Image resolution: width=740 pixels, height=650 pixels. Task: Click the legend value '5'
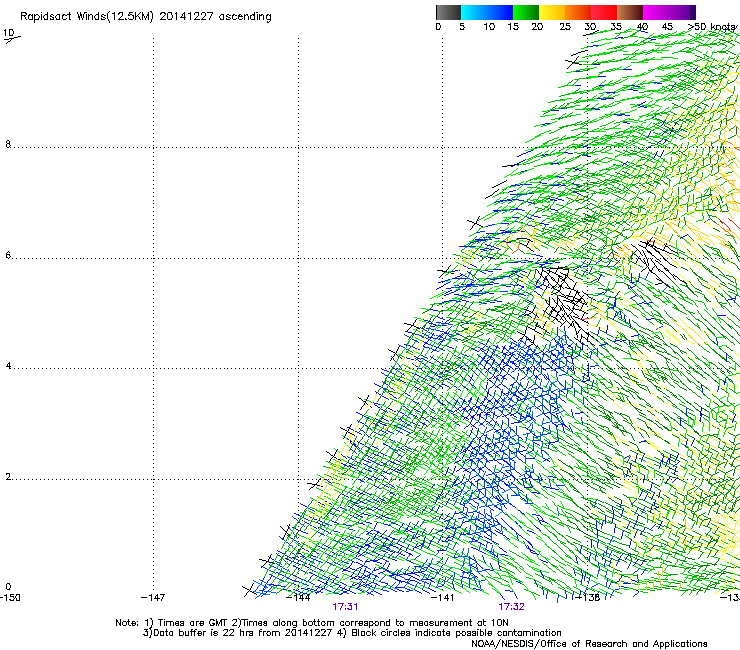[x=462, y=27]
